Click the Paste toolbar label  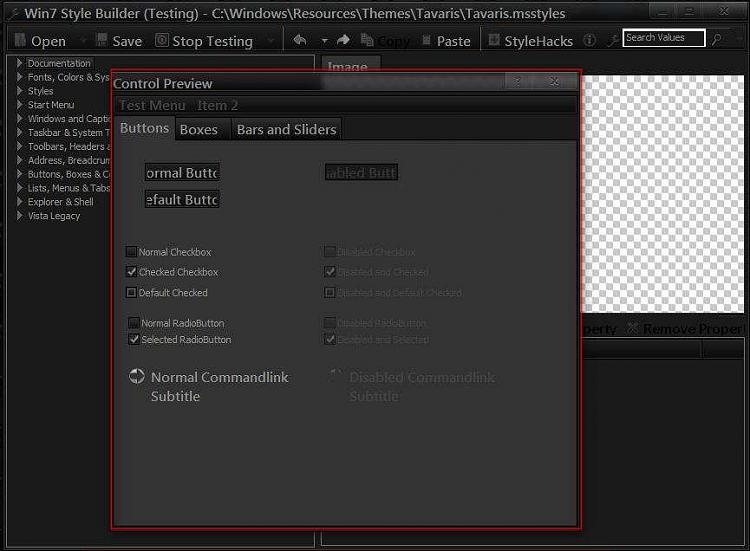(x=453, y=41)
